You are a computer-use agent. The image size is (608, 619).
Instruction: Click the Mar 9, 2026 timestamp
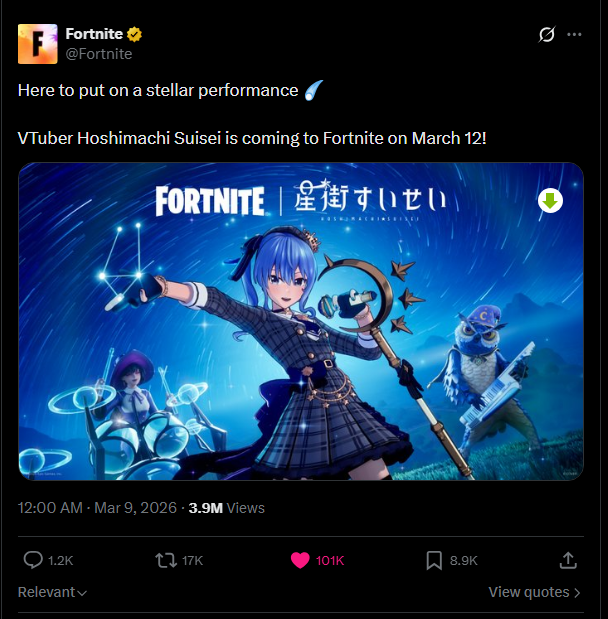[135, 508]
